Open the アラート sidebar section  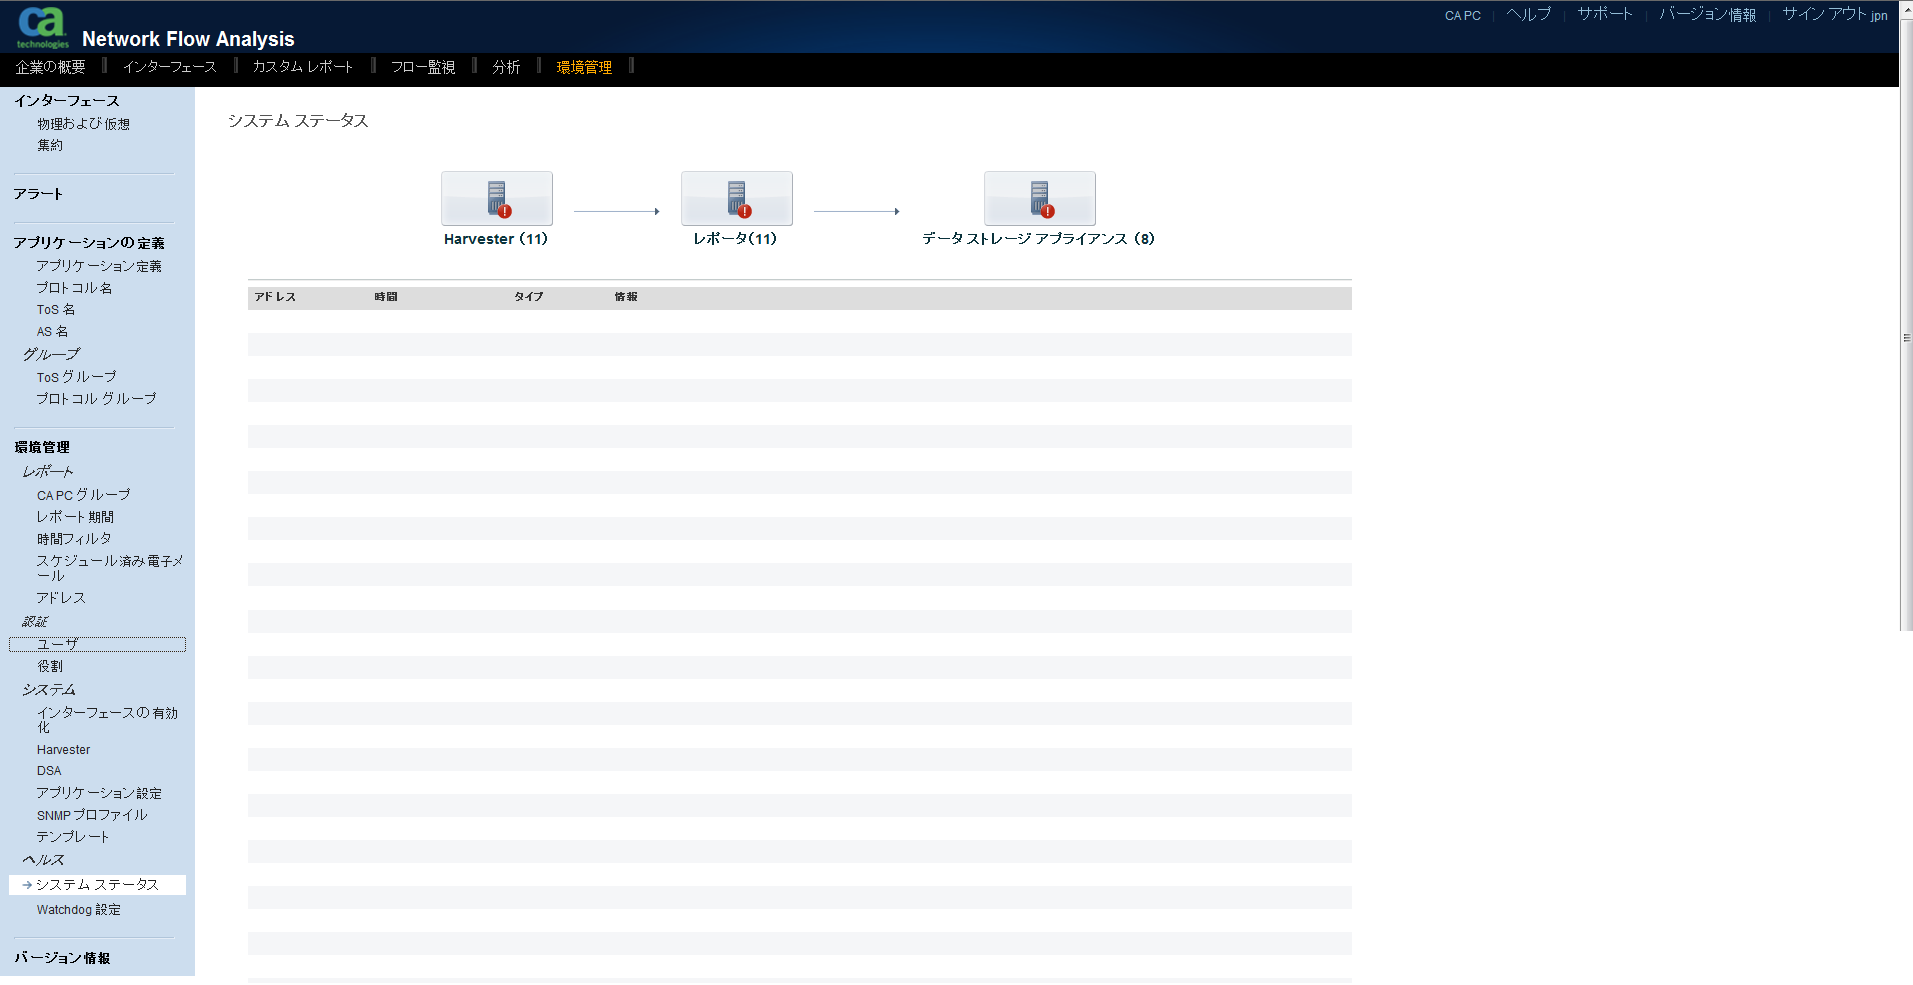[38, 194]
